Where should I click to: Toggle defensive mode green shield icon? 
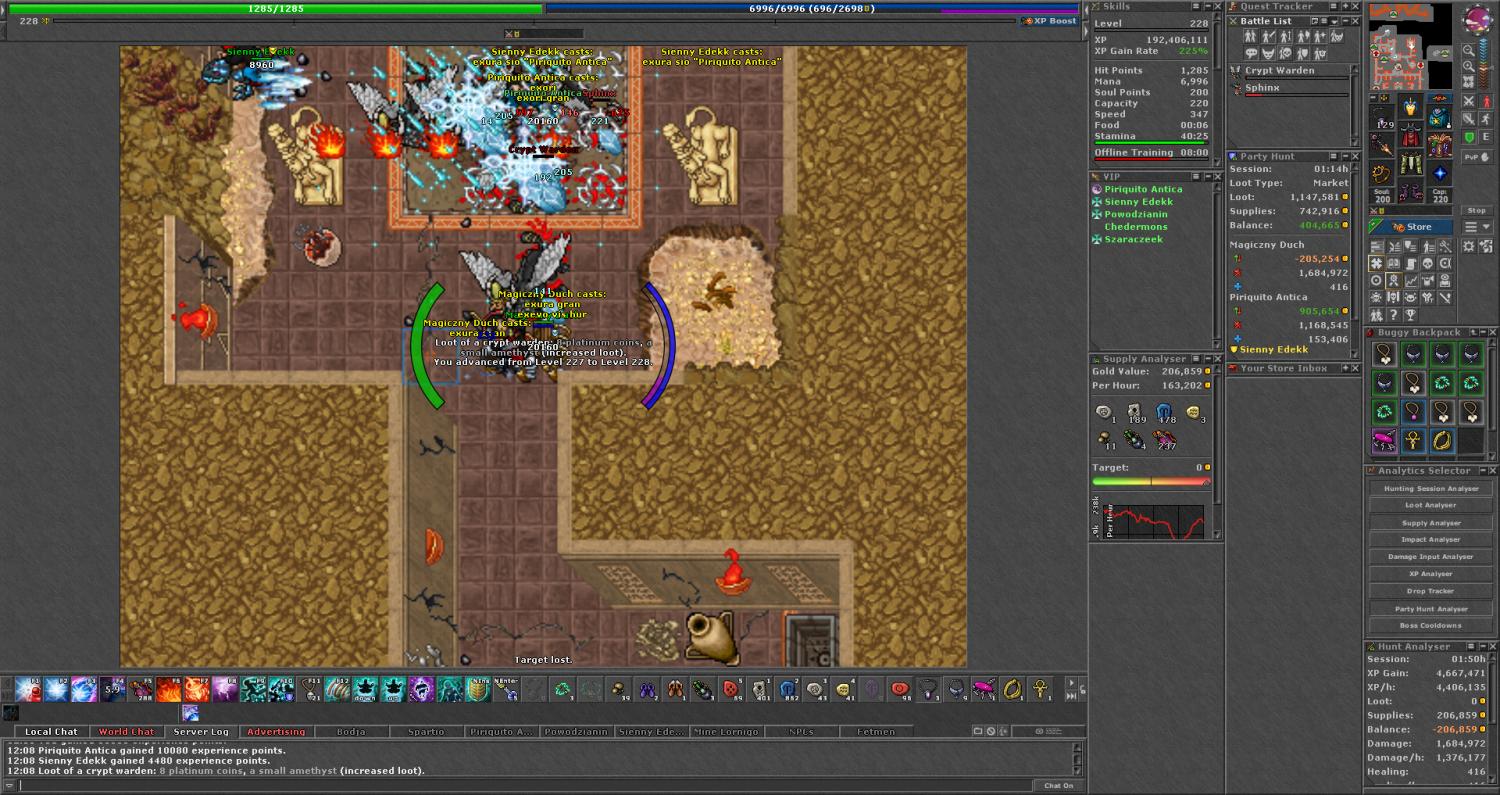1468,137
